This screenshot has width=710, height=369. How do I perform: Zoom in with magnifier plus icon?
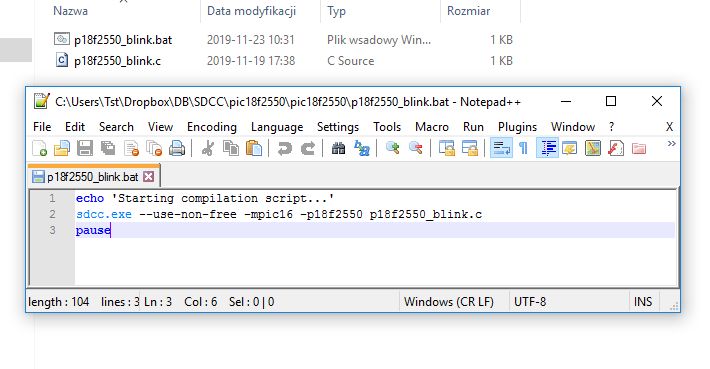tap(393, 149)
